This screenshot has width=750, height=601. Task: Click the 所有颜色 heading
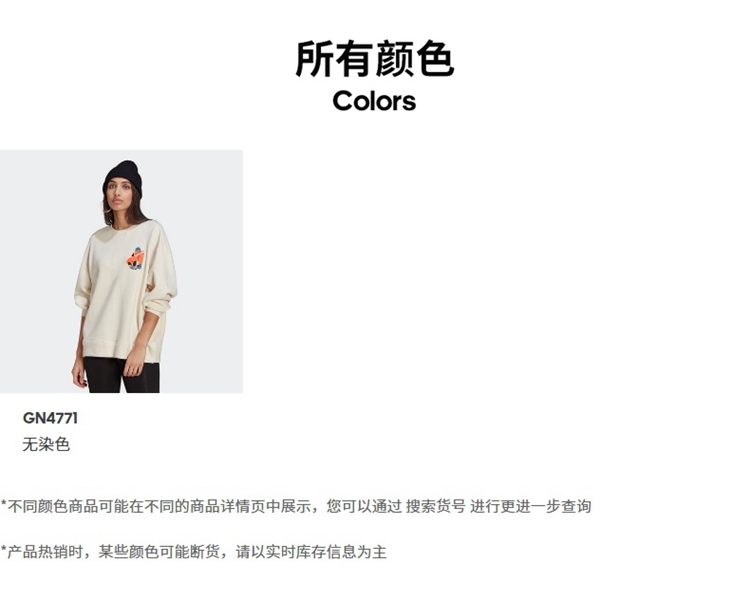click(375, 58)
